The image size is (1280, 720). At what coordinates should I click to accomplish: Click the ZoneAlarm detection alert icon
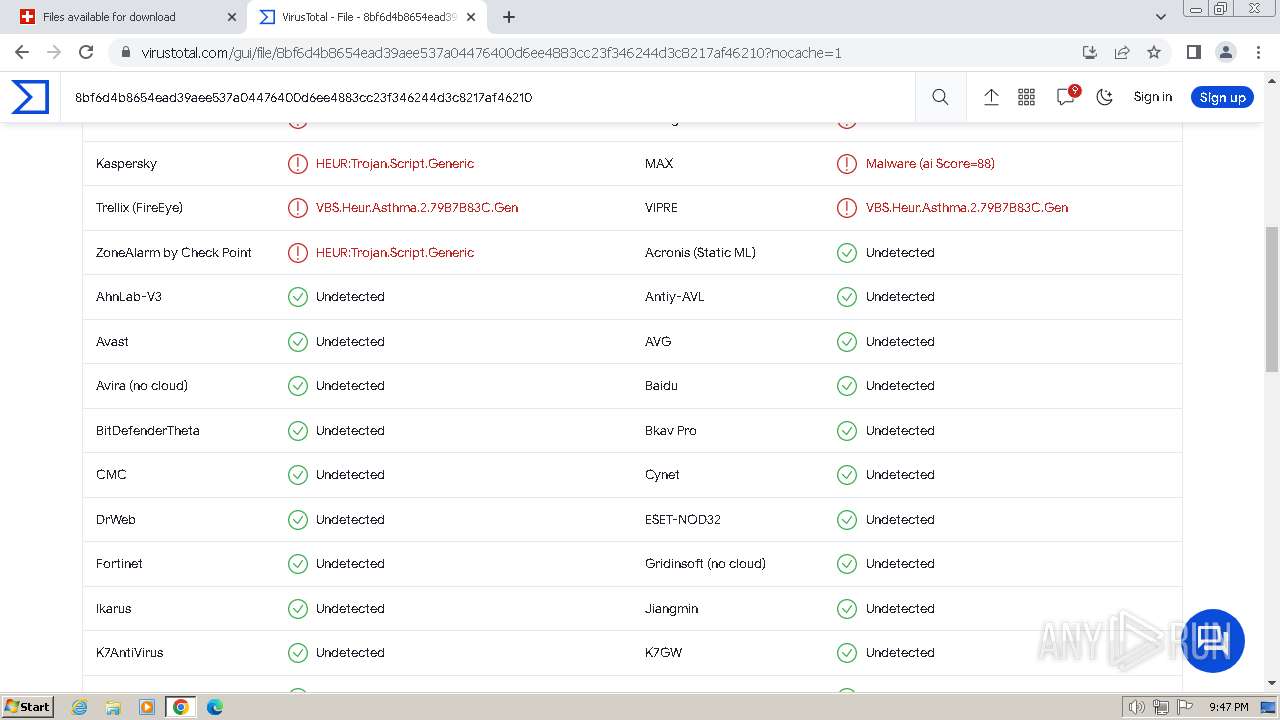(x=298, y=253)
